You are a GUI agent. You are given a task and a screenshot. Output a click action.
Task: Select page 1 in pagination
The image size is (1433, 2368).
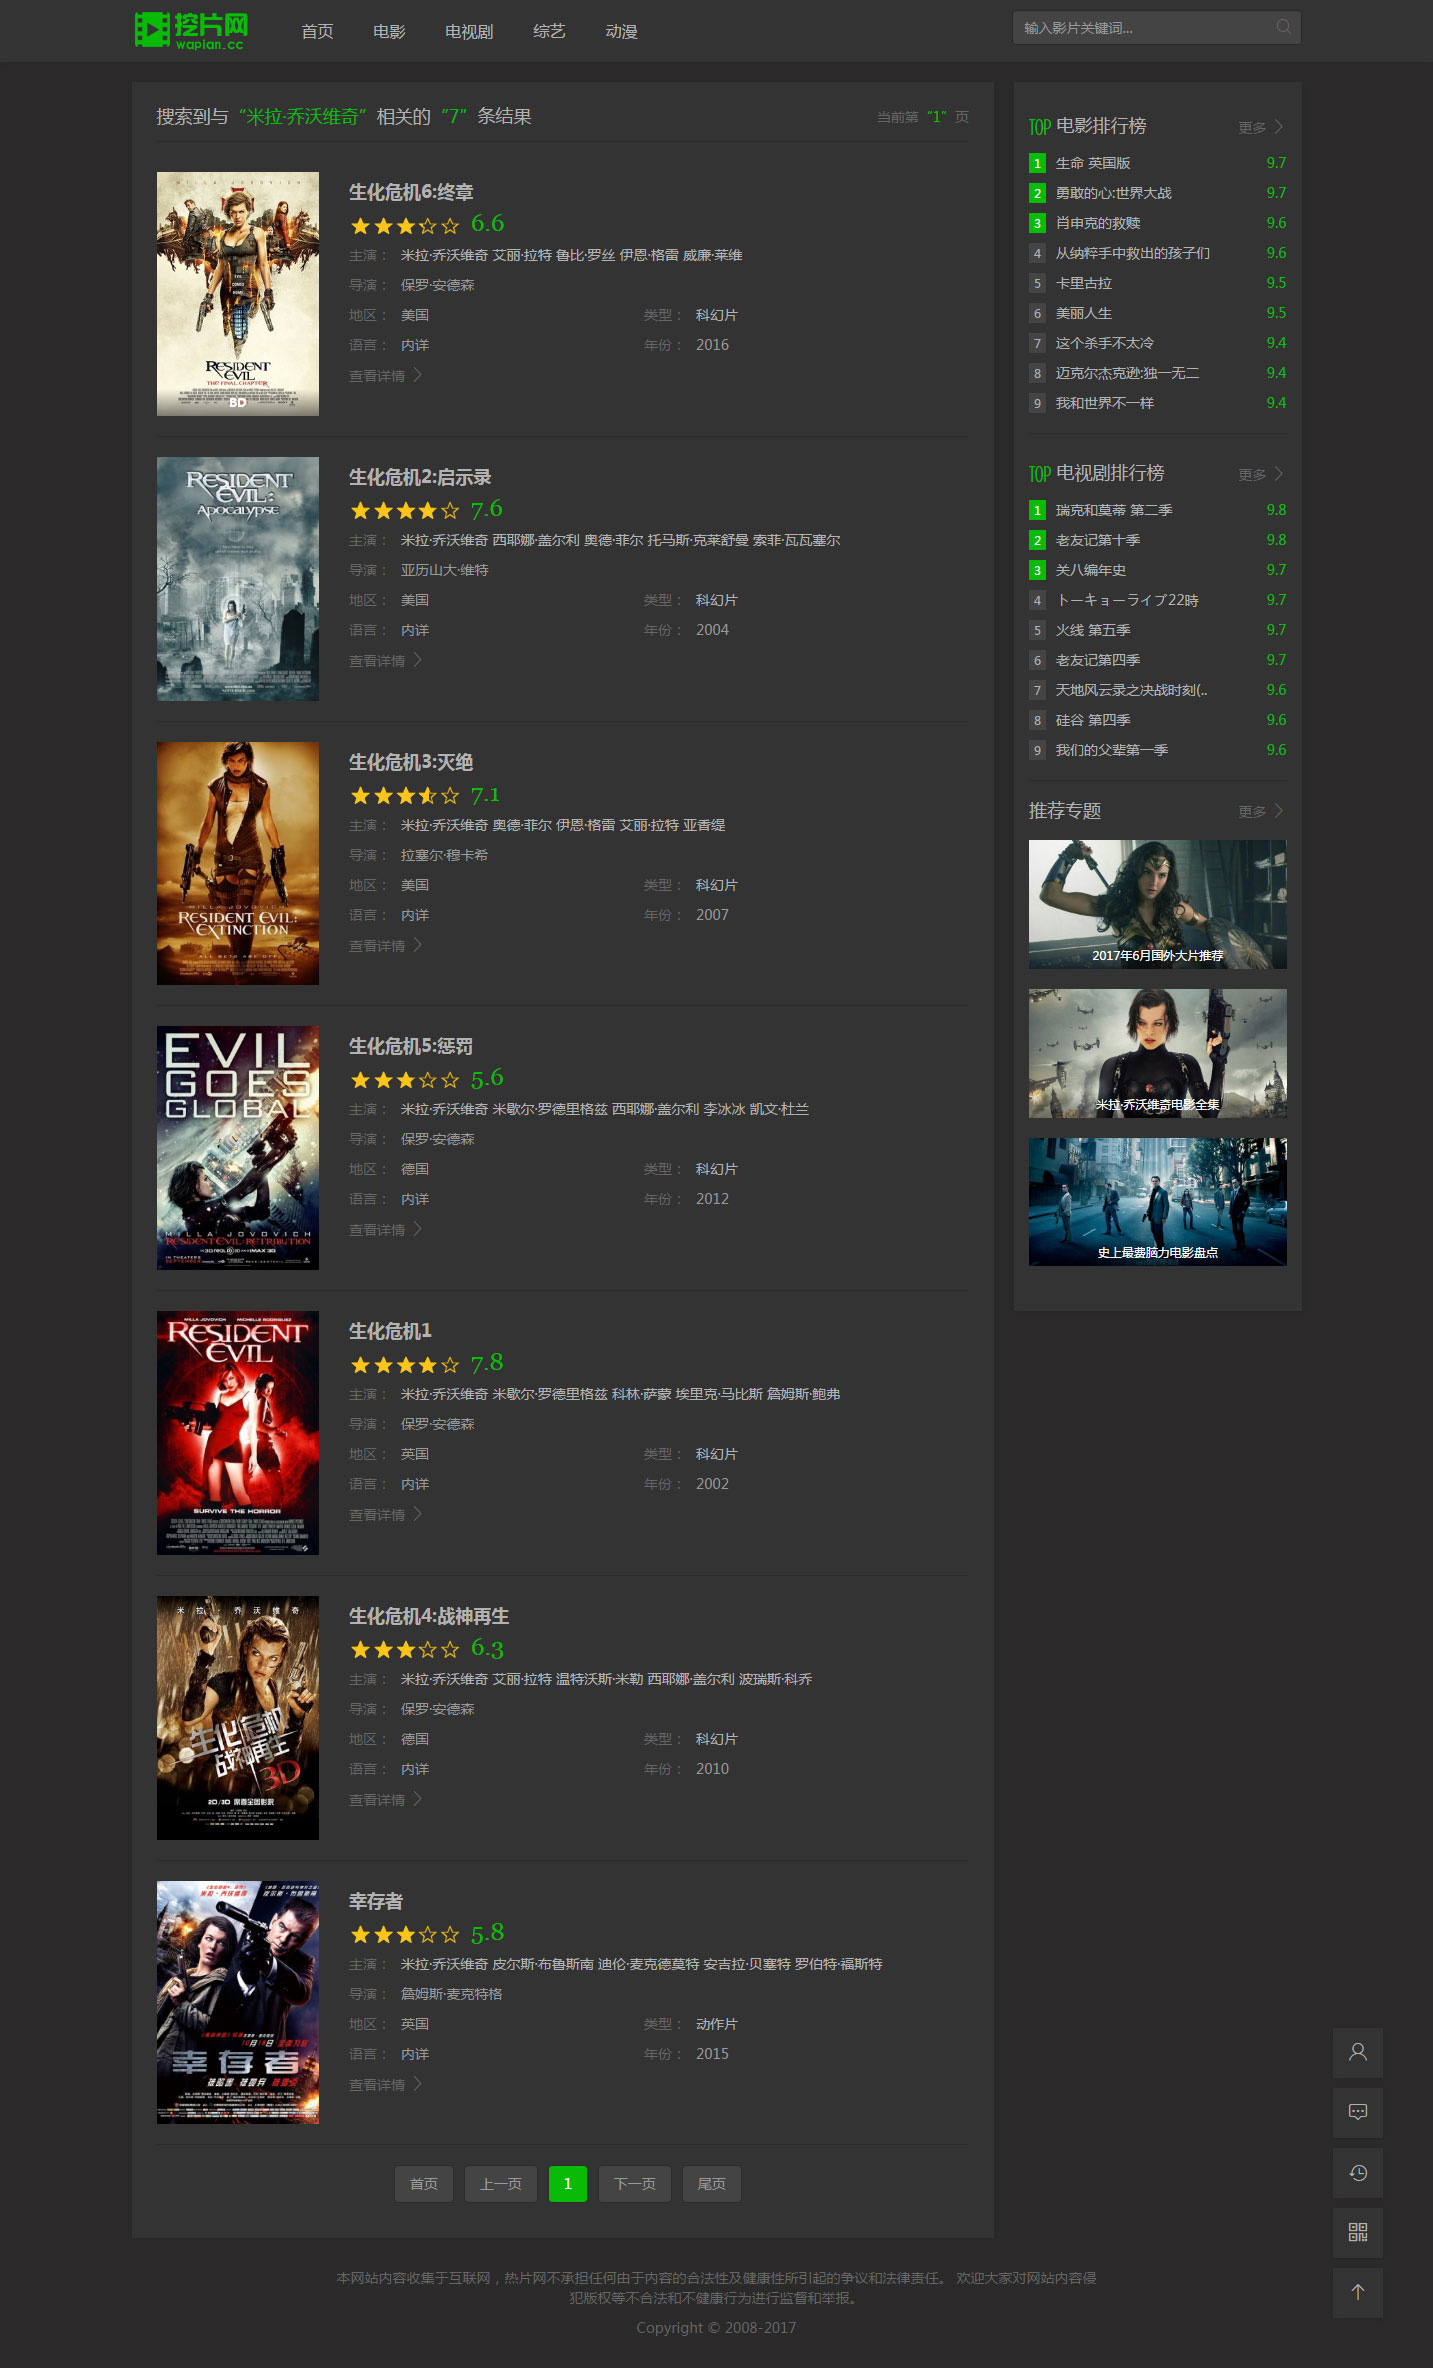click(568, 2184)
